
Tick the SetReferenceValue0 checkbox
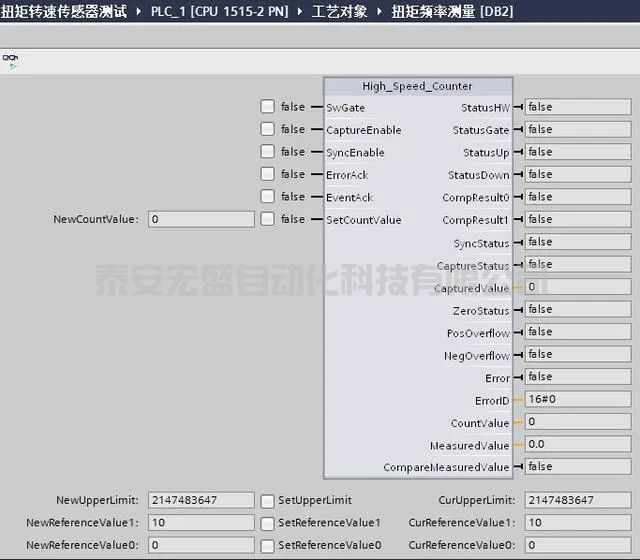pyautogui.click(x=267, y=545)
